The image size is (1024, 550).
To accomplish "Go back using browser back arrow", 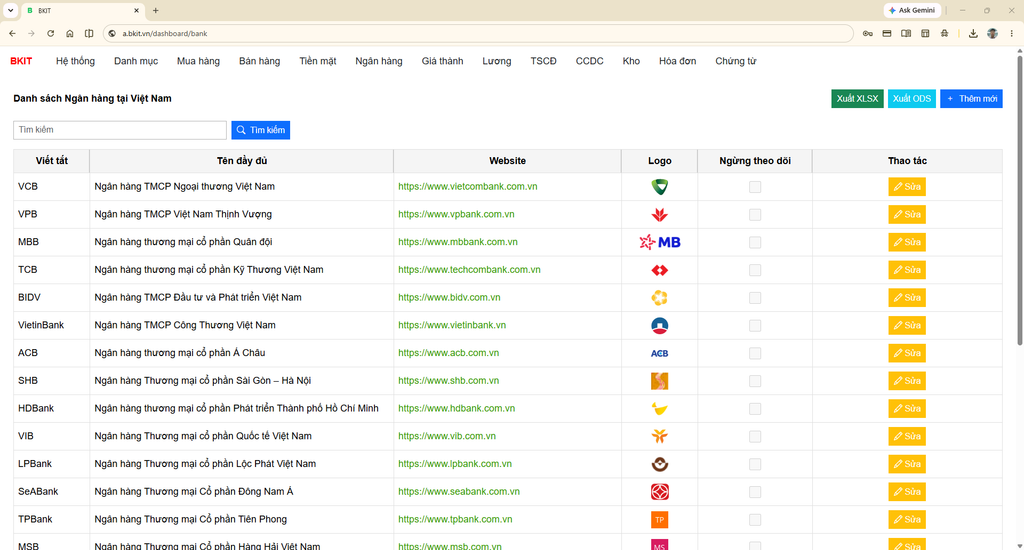I will pyautogui.click(x=12, y=33).
